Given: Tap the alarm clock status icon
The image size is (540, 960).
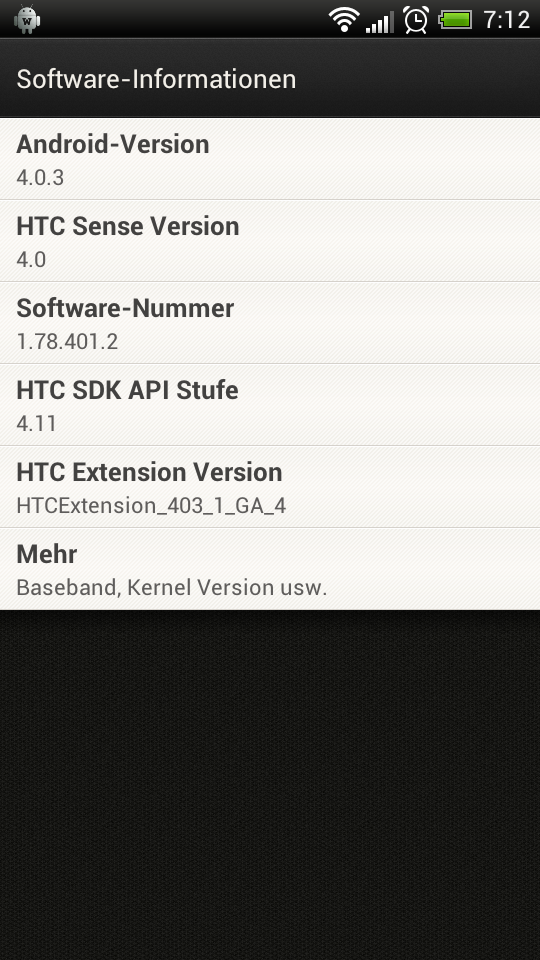Looking at the screenshot, I should (416, 20).
